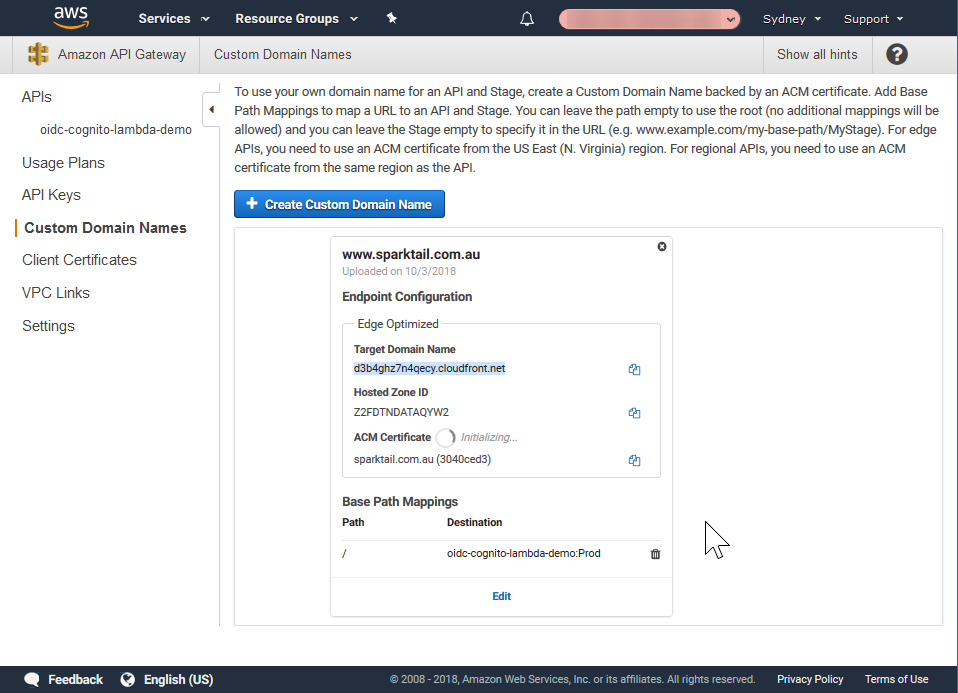Image resolution: width=958 pixels, height=693 pixels.
Task: Expand the Support dropdown
Action: 871,18
